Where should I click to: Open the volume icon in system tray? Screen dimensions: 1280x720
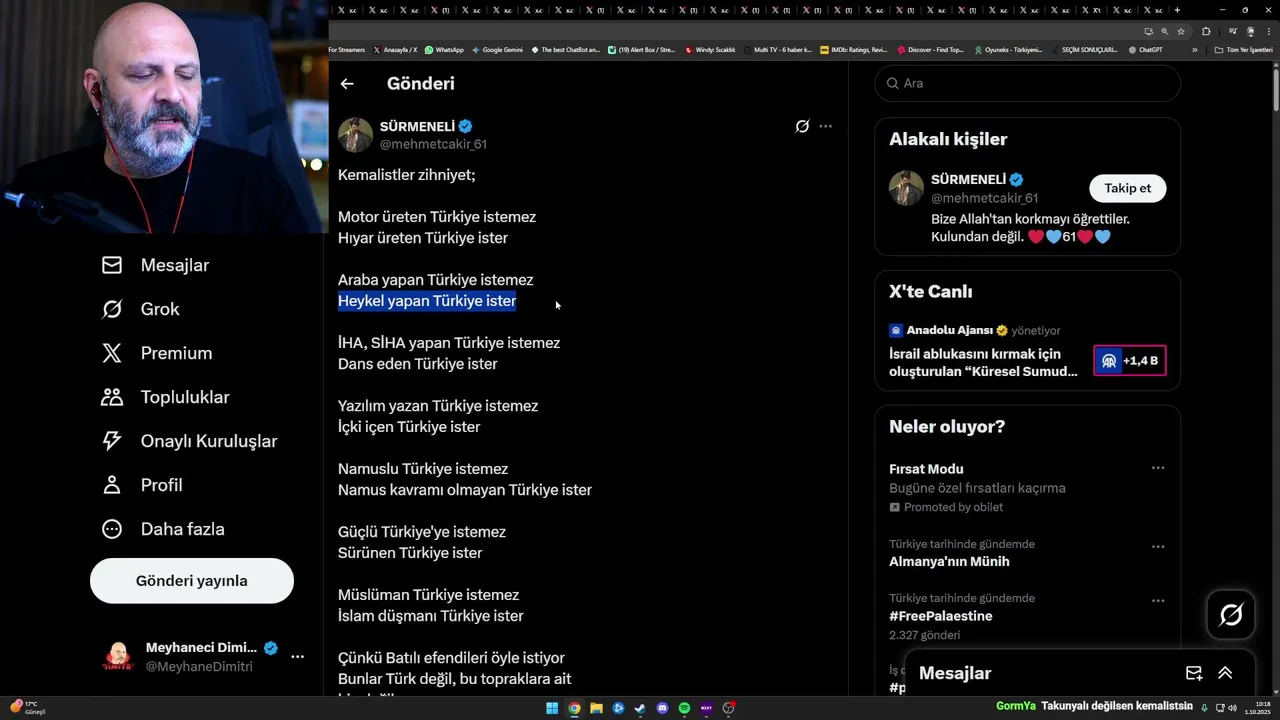(1232, 708)
